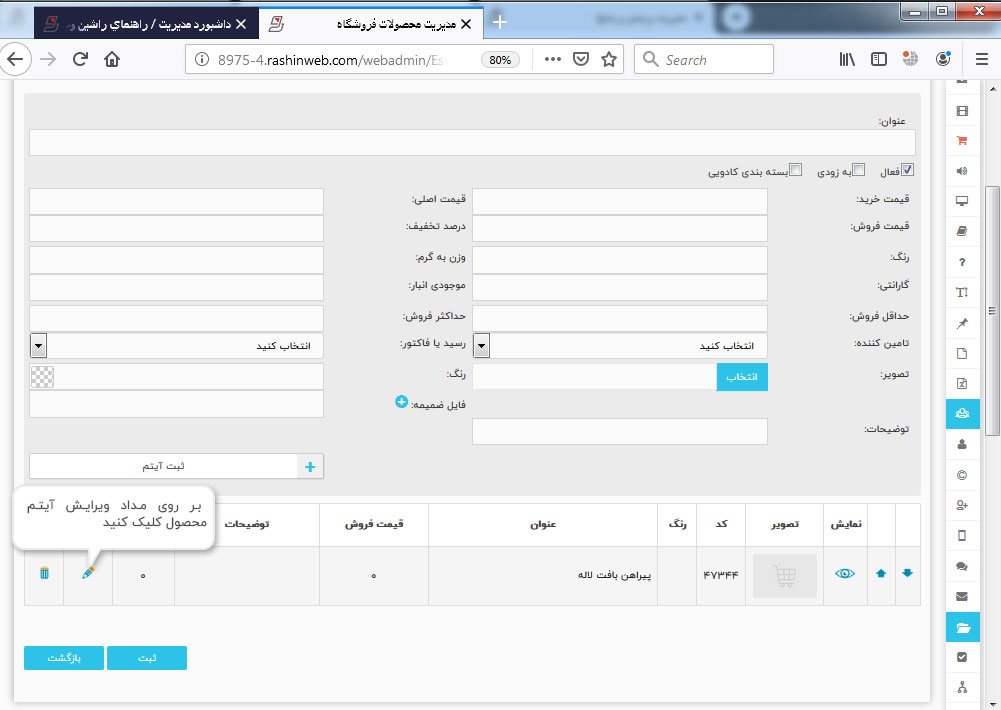The width and height of the screenshot is (1001, 710).
Task: Save page to Pocket
Action: (x=580, y=59)
